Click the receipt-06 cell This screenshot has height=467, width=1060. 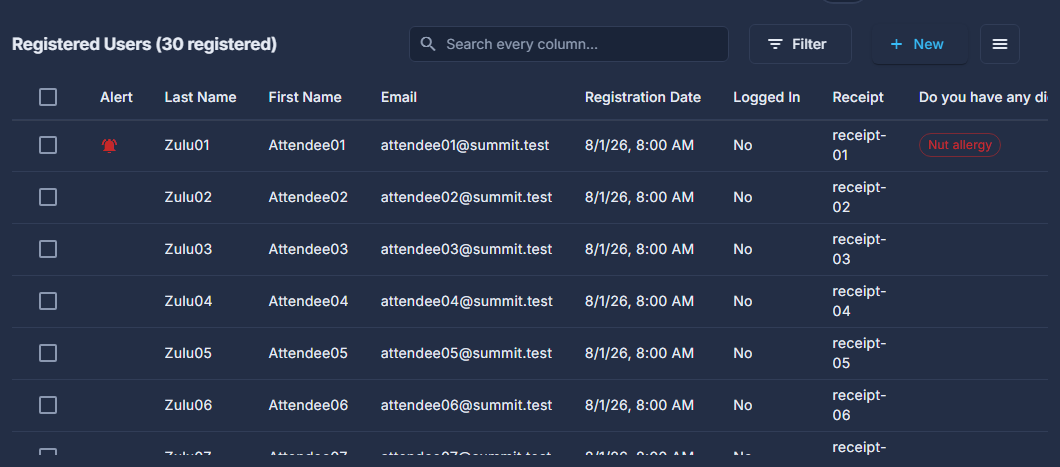pyautogui.click(x=859, y=405)
